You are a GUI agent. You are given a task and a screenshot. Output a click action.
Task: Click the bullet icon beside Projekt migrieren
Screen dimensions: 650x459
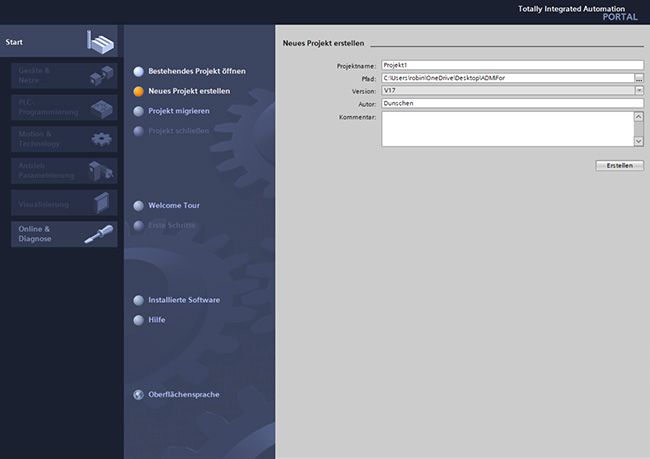[x=139, y=111]
